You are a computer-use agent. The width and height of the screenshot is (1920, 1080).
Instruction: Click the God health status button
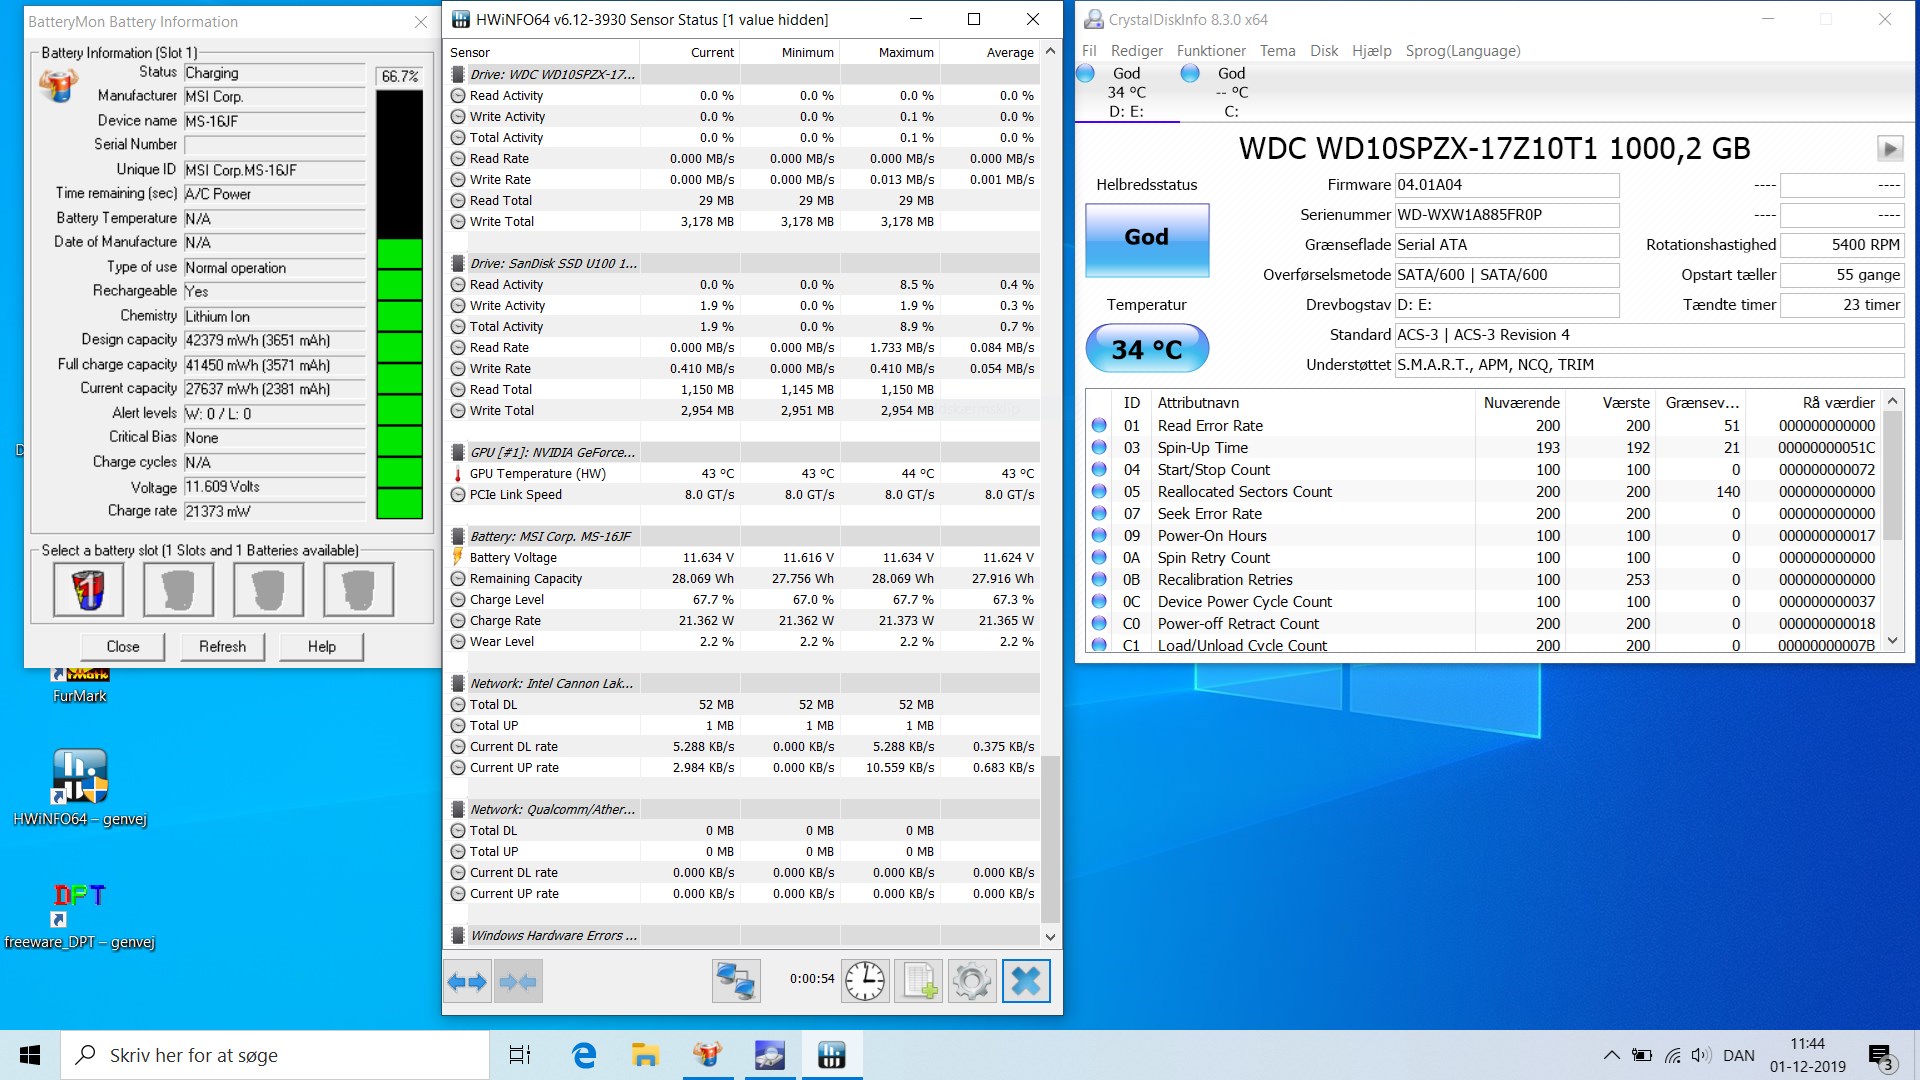pyautogui.click(x=1147, y=240)
